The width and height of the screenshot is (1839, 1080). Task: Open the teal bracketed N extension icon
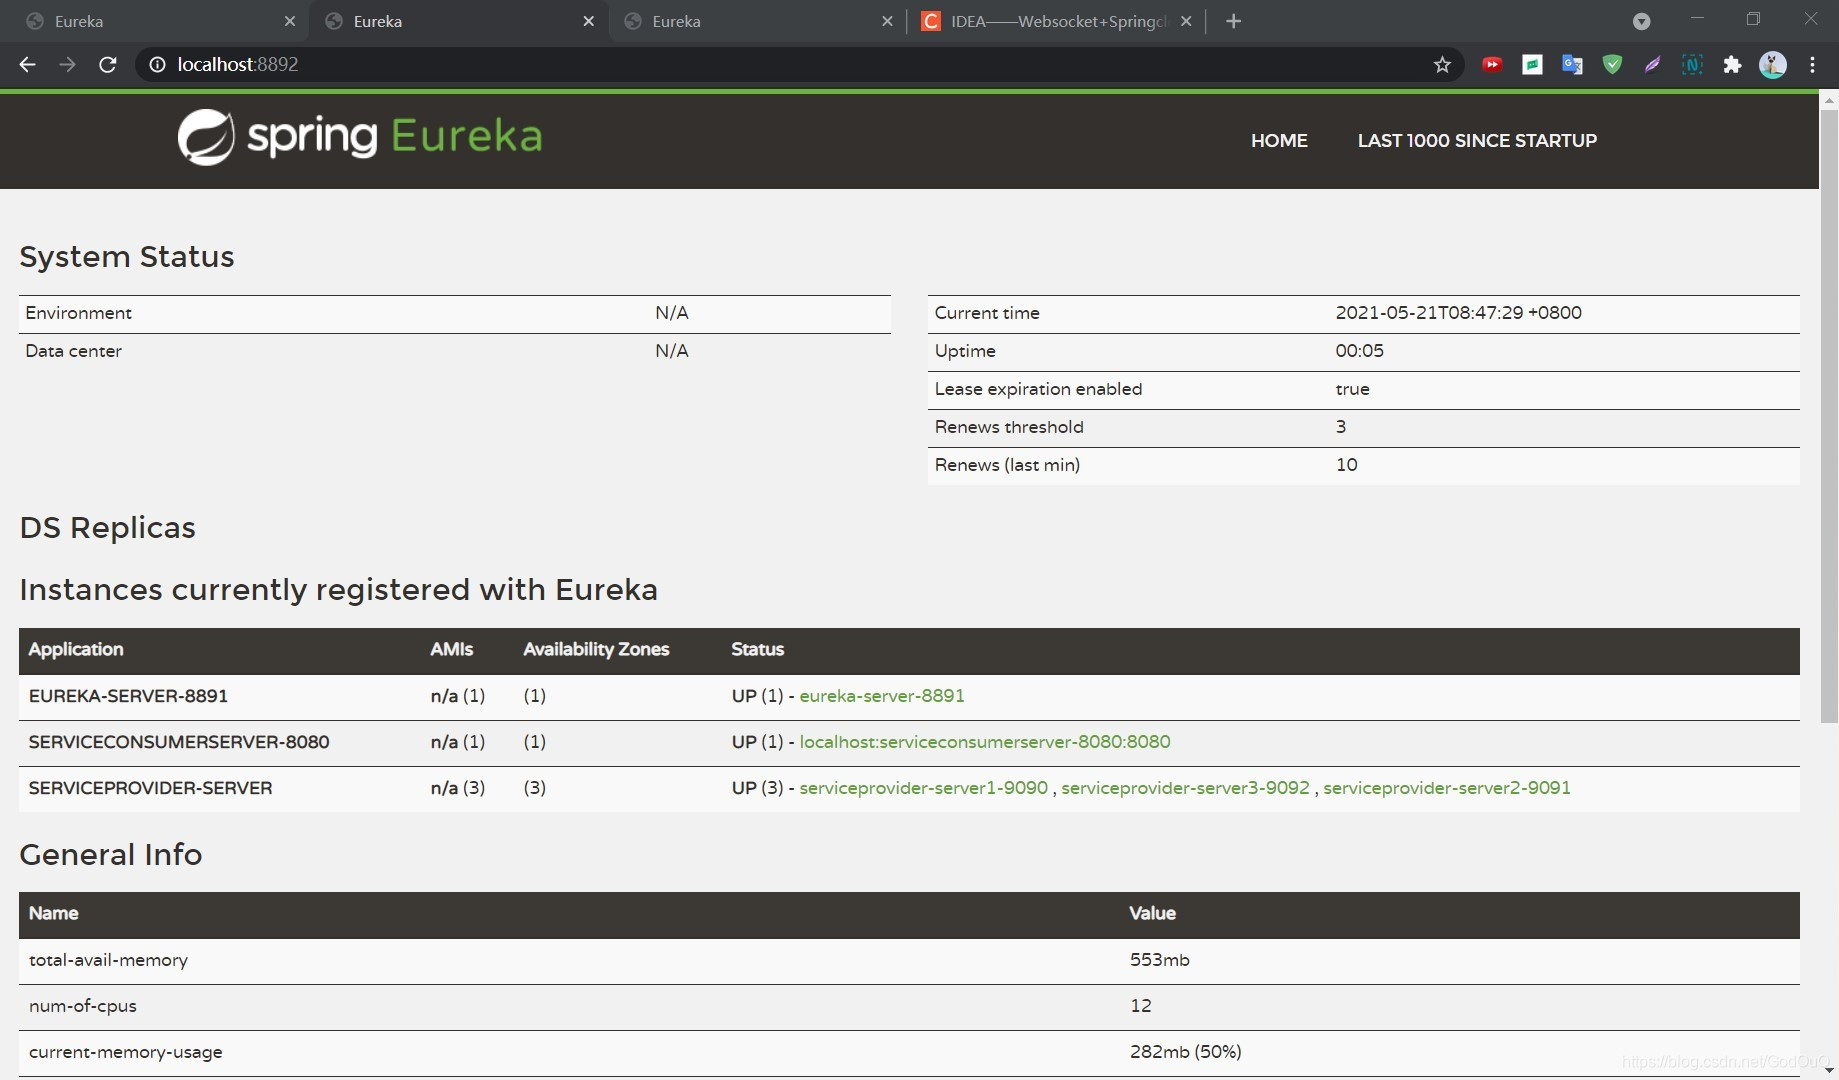pos(1692,65)
